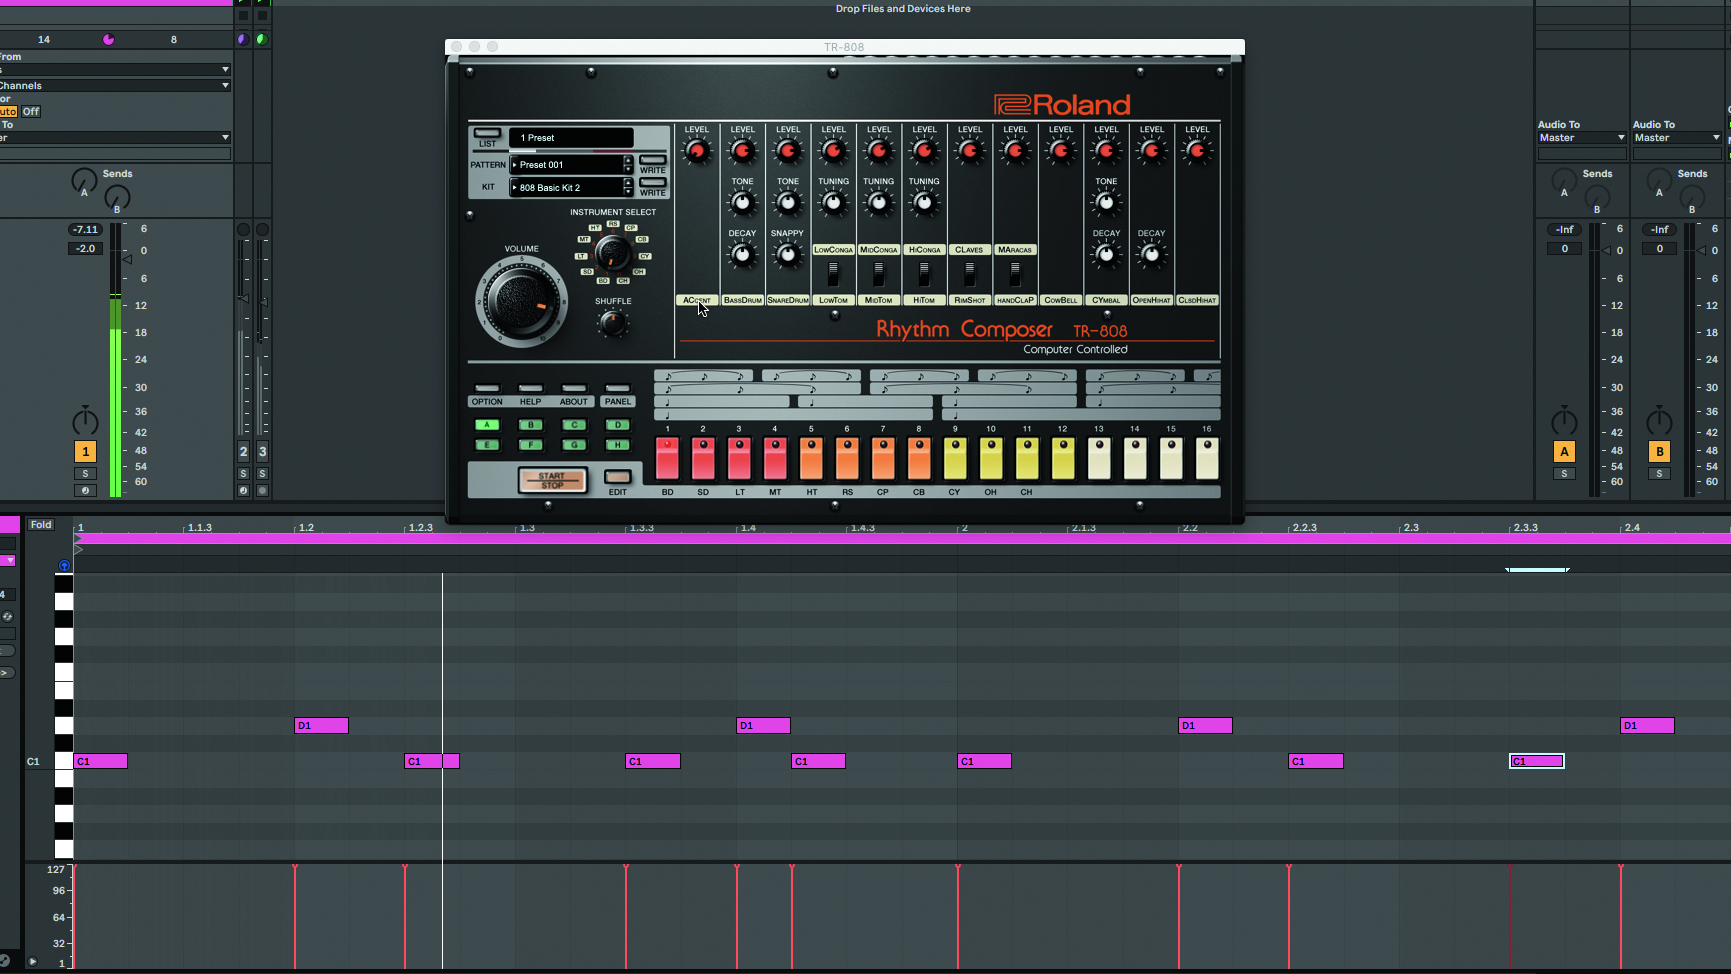Adjust the SnareDrum TONE knob
The image size is (1731, 974).
(x=788, y=203)
